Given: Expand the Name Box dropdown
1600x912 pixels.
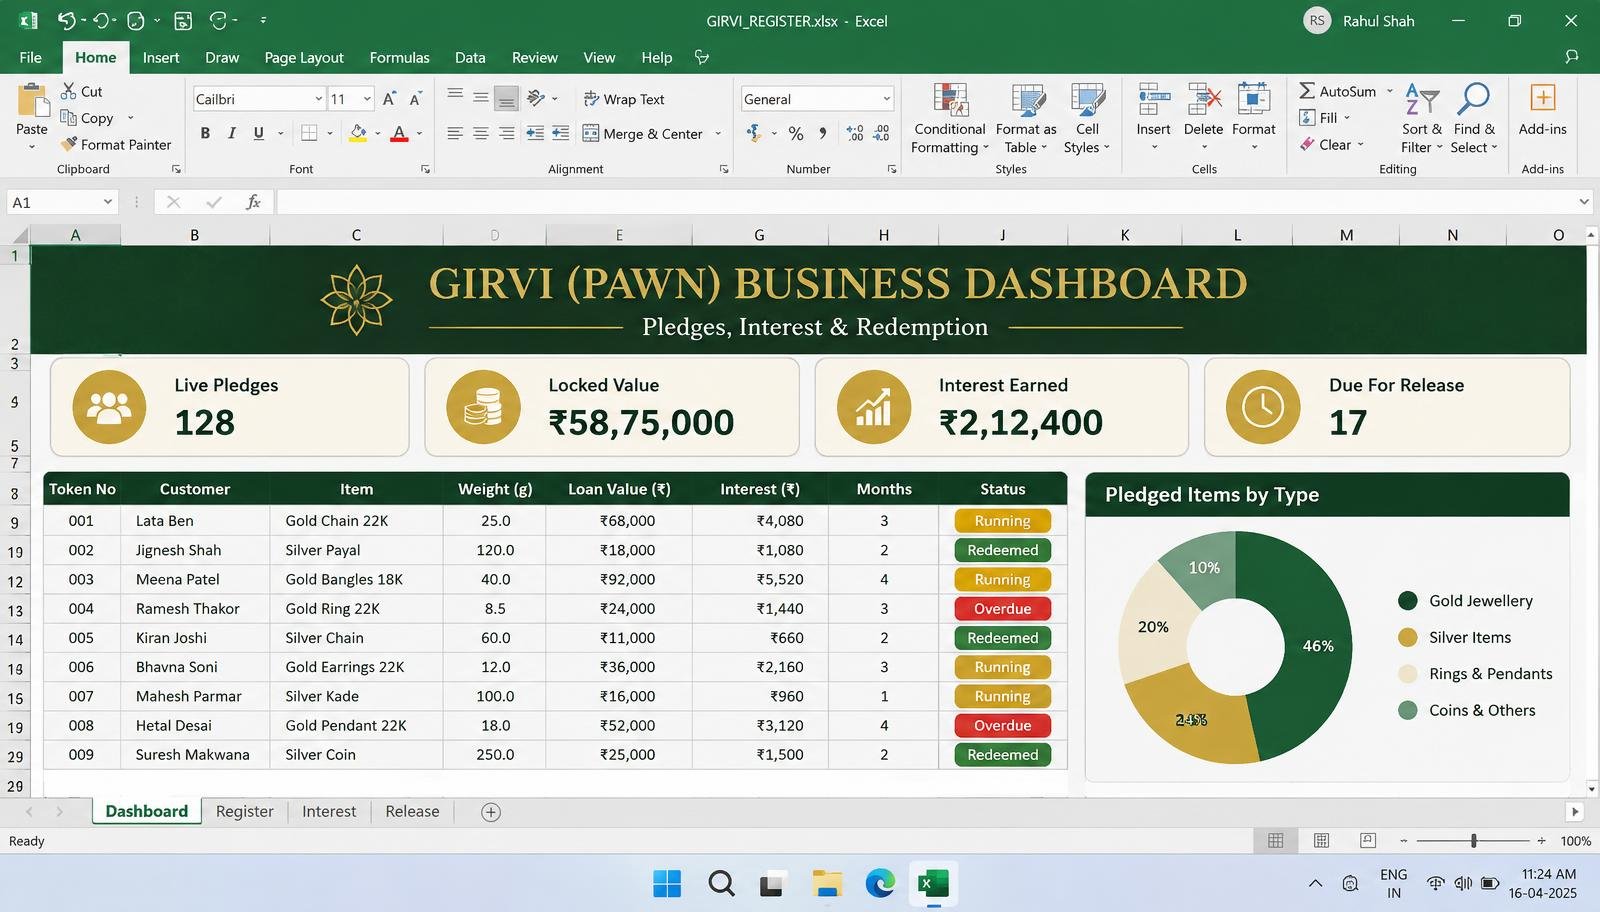Looking at the screenshot, I should (108, 202).
